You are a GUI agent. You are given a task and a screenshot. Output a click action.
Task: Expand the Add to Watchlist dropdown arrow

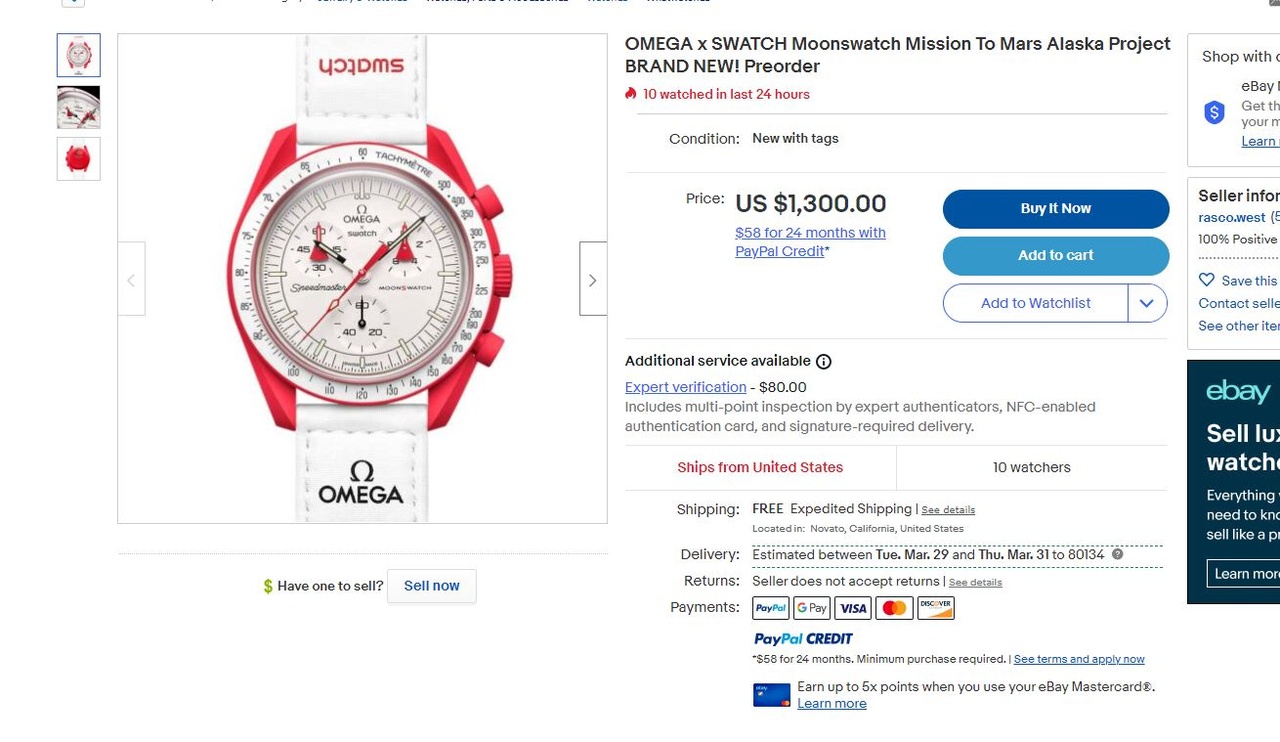coord(1147,303)
